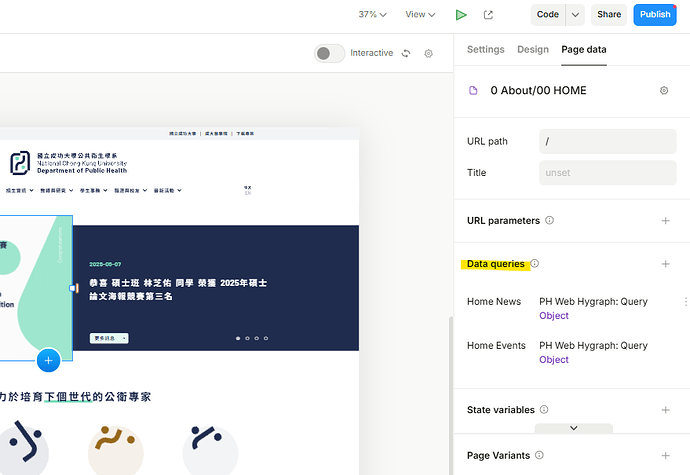Click the green play preview icon

[x=461, y=15]
